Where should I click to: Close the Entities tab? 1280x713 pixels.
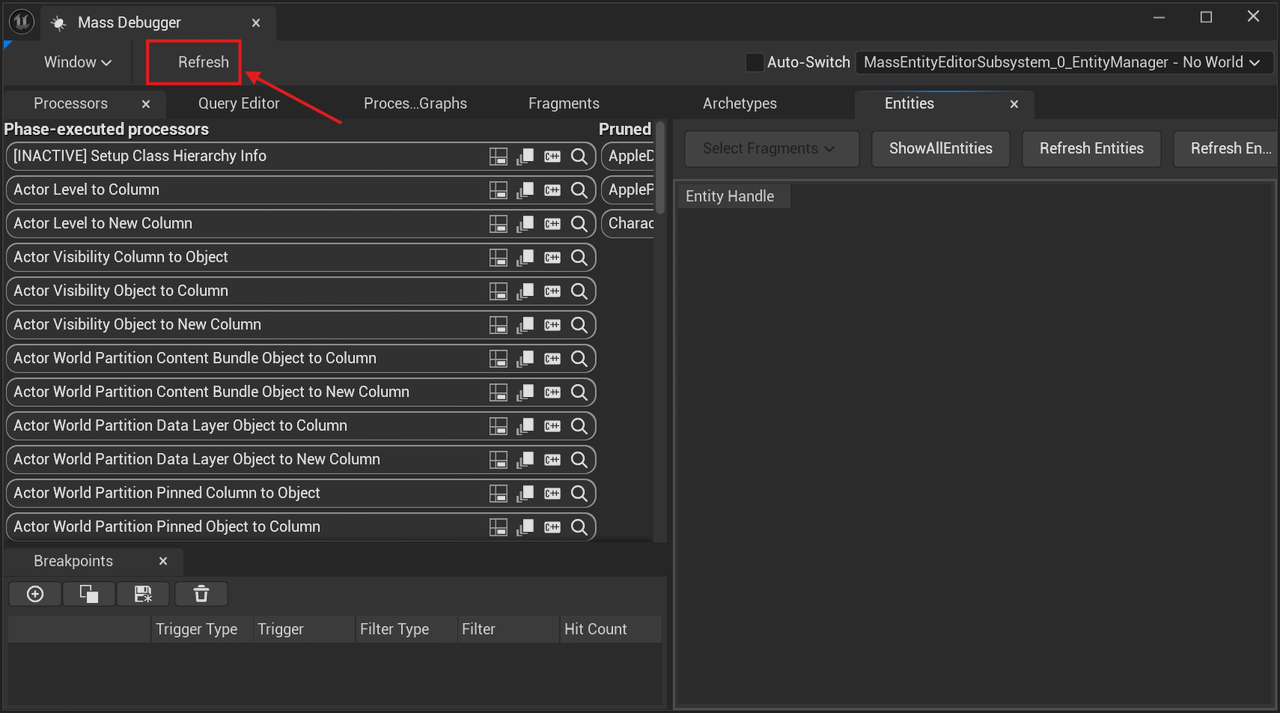pyautogui.click(x=1014, y=104)
